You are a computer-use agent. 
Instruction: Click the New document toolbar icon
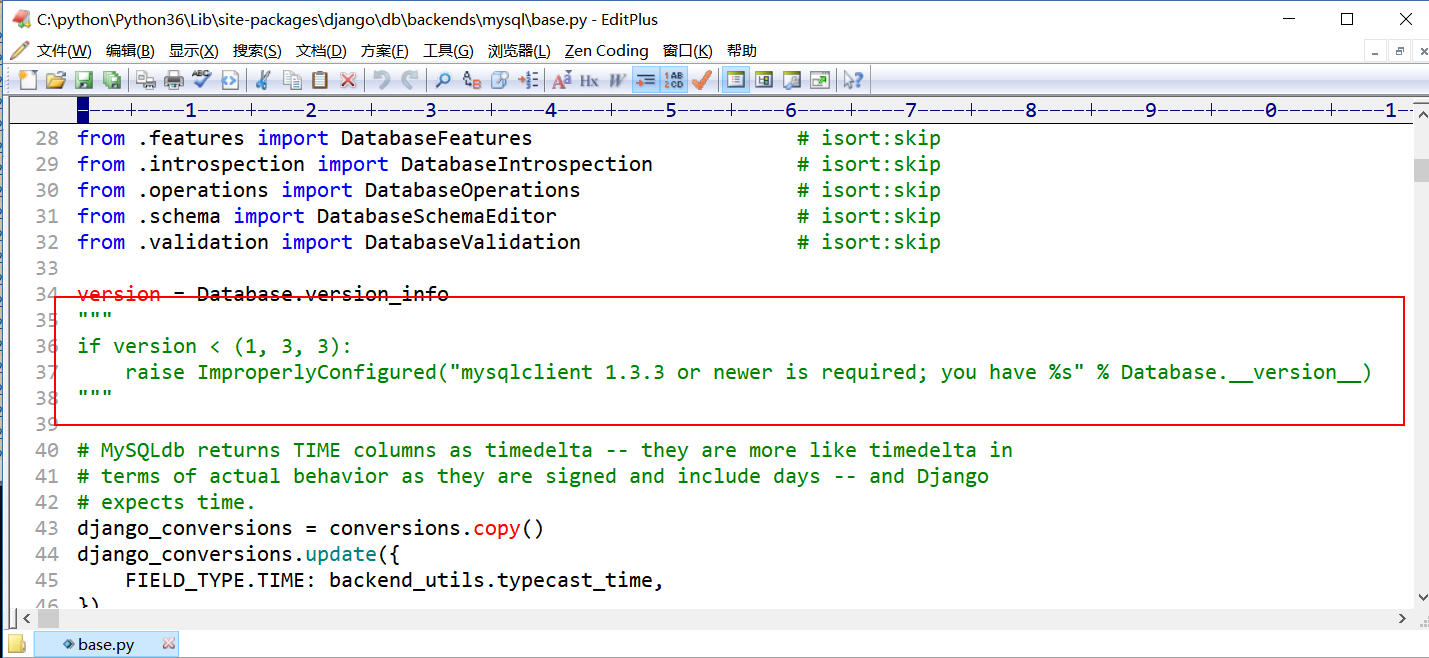pos(28,80)
